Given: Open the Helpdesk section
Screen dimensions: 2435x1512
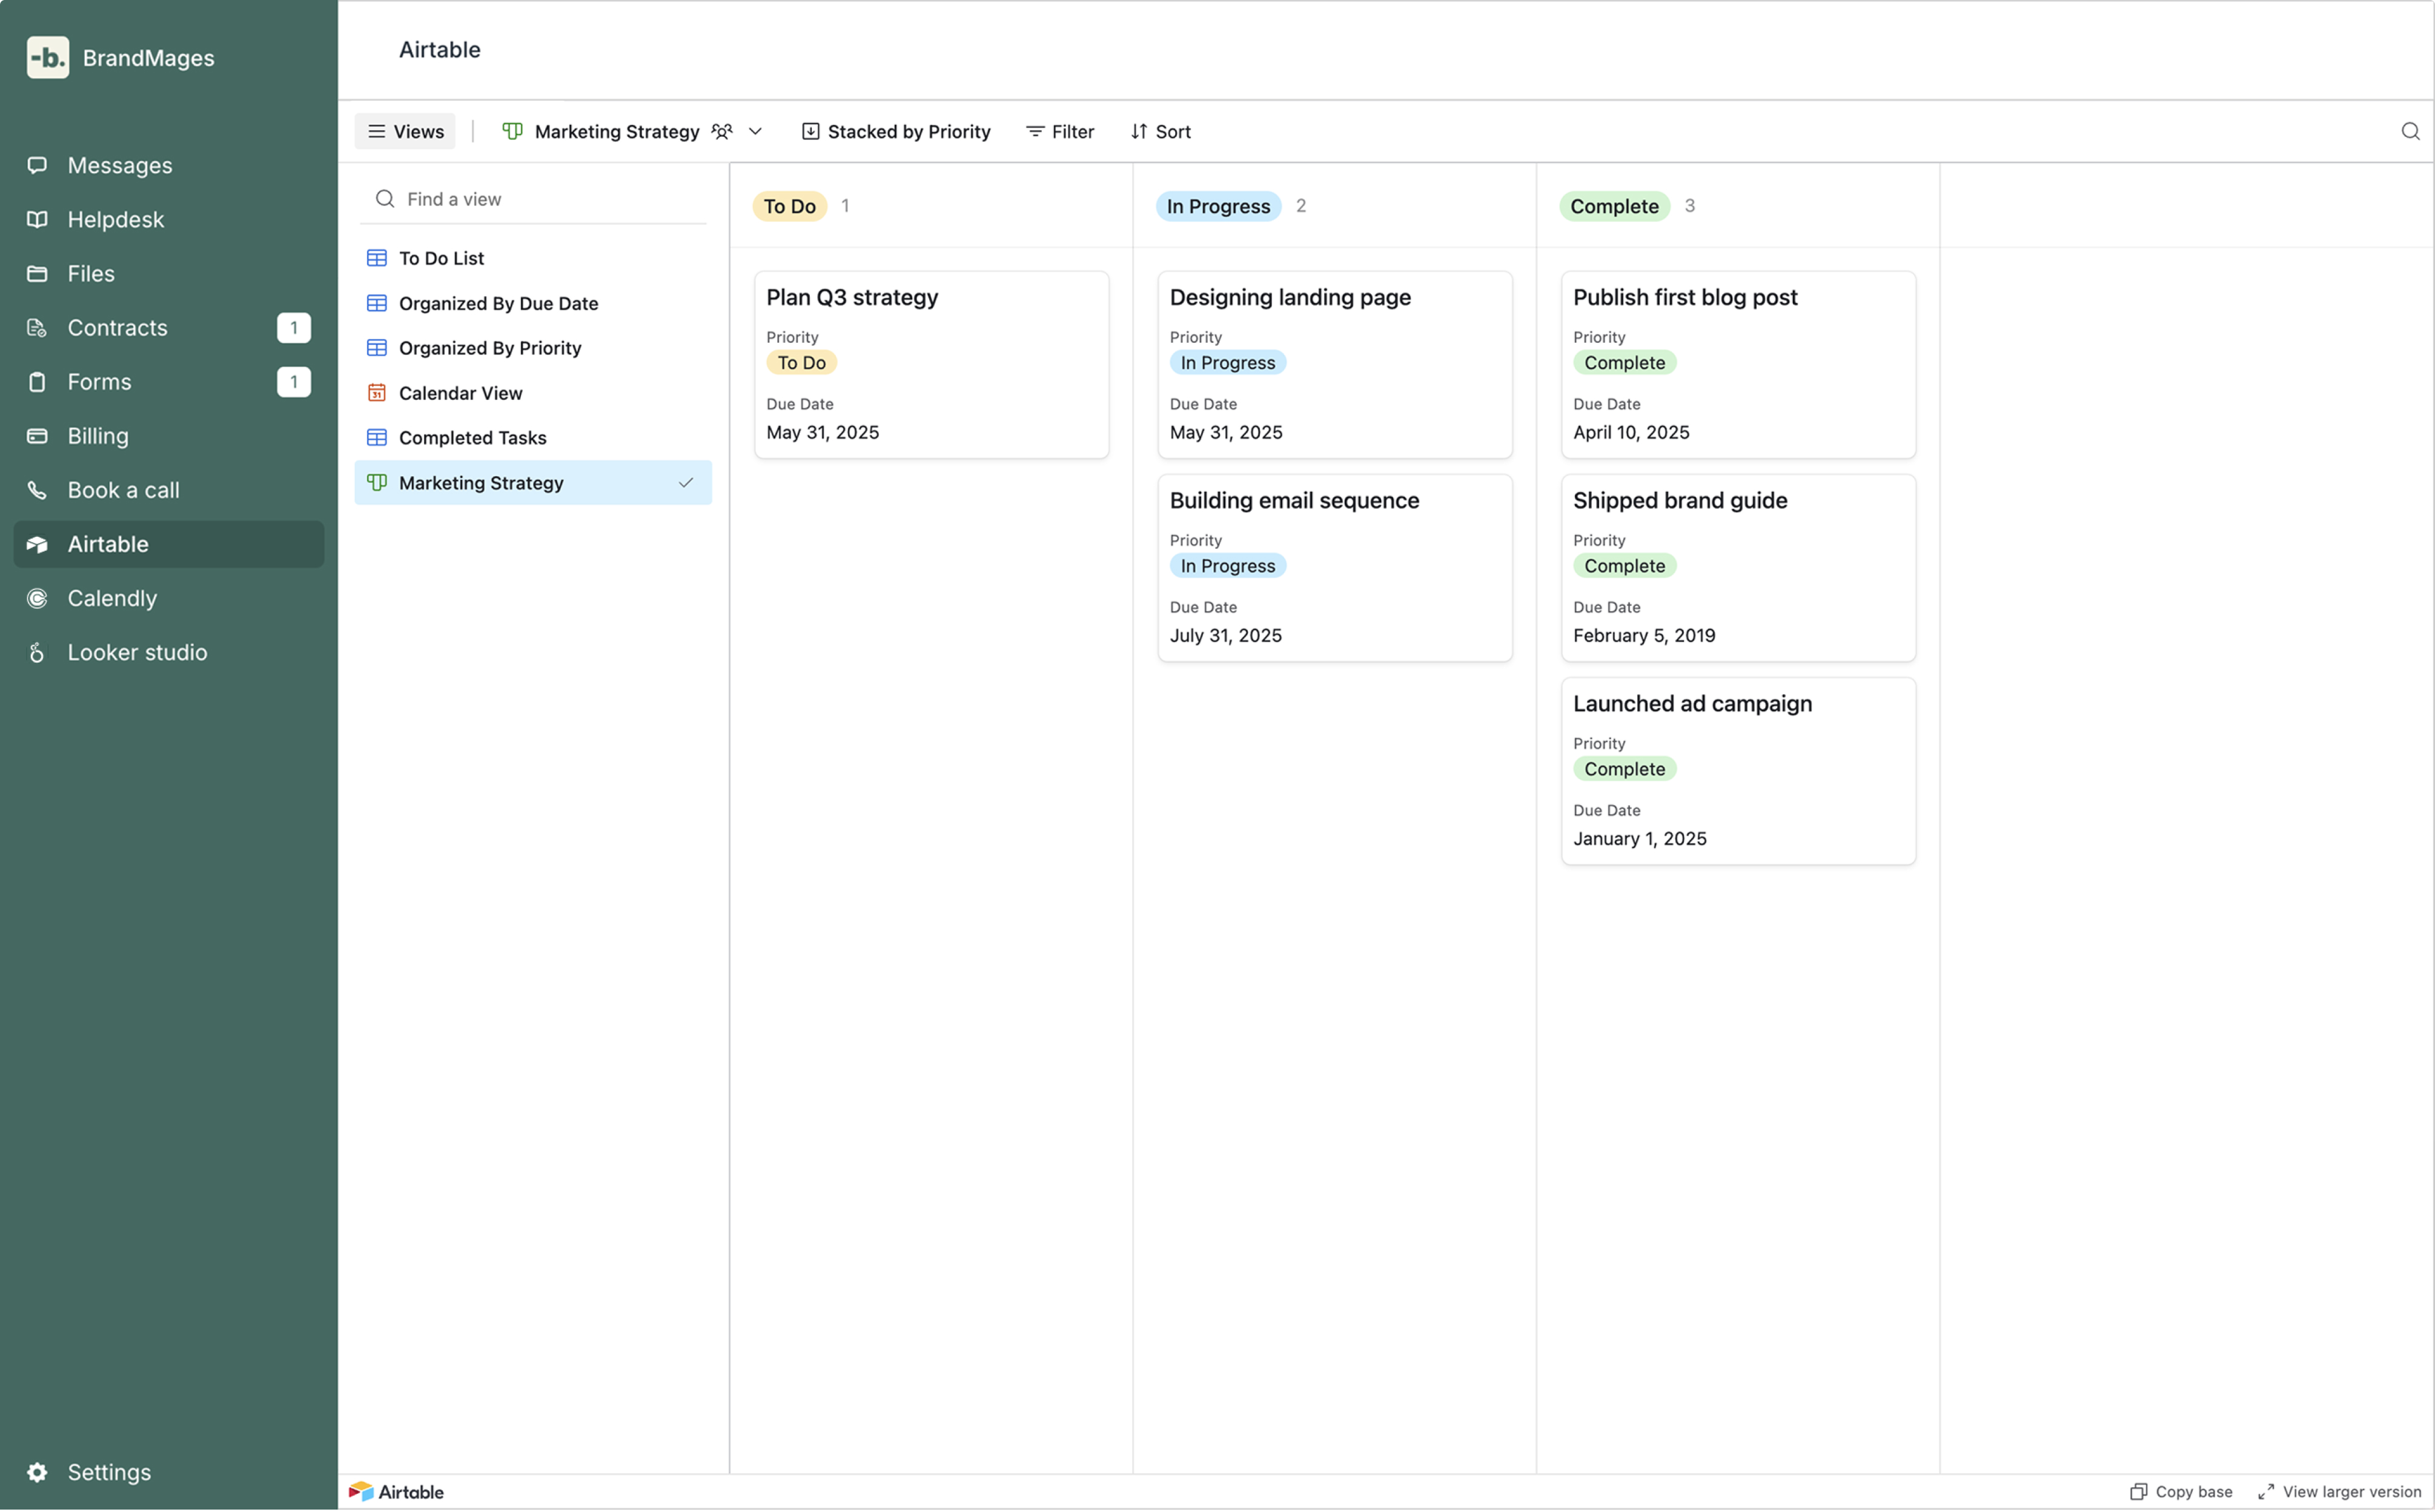Looking at the screenshot, I should (x=115, y=219).
